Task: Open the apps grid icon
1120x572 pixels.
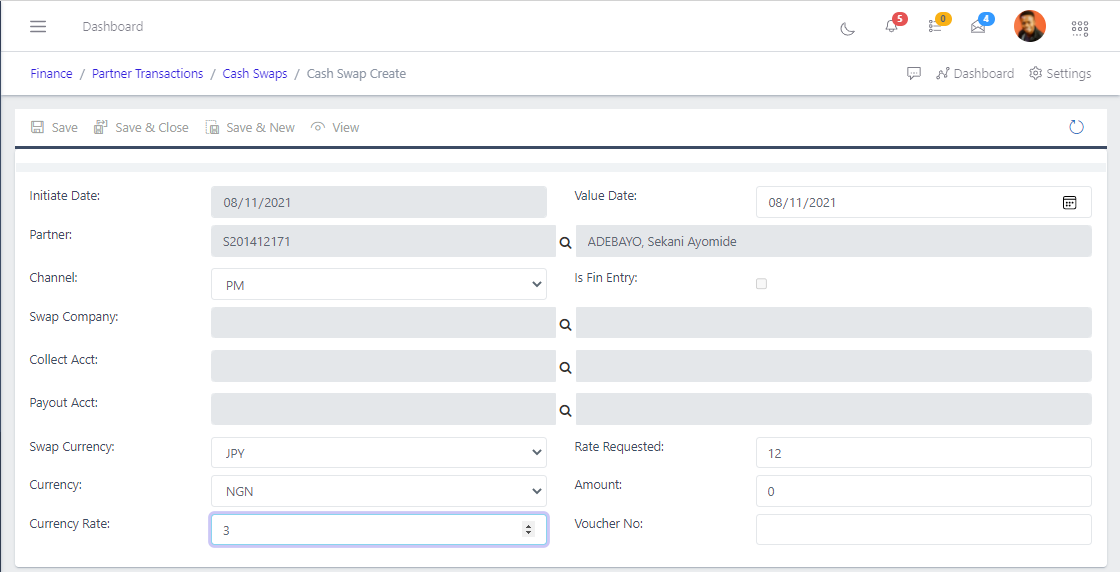Action: coord(1080,27)
